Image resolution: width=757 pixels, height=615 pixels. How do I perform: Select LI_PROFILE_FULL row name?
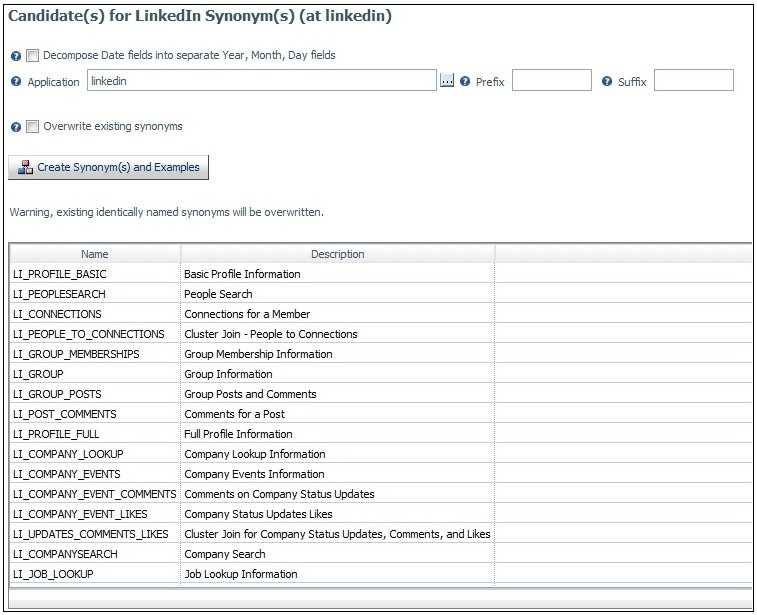56,434
